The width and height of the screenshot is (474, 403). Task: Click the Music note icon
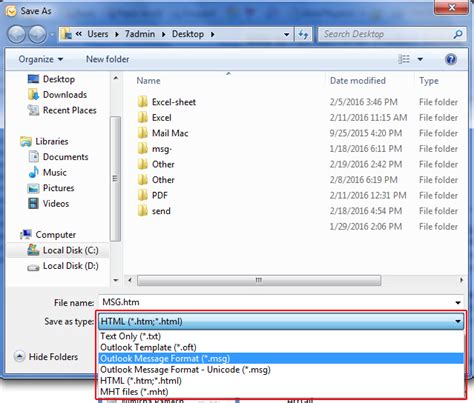(x=33, y=172)
